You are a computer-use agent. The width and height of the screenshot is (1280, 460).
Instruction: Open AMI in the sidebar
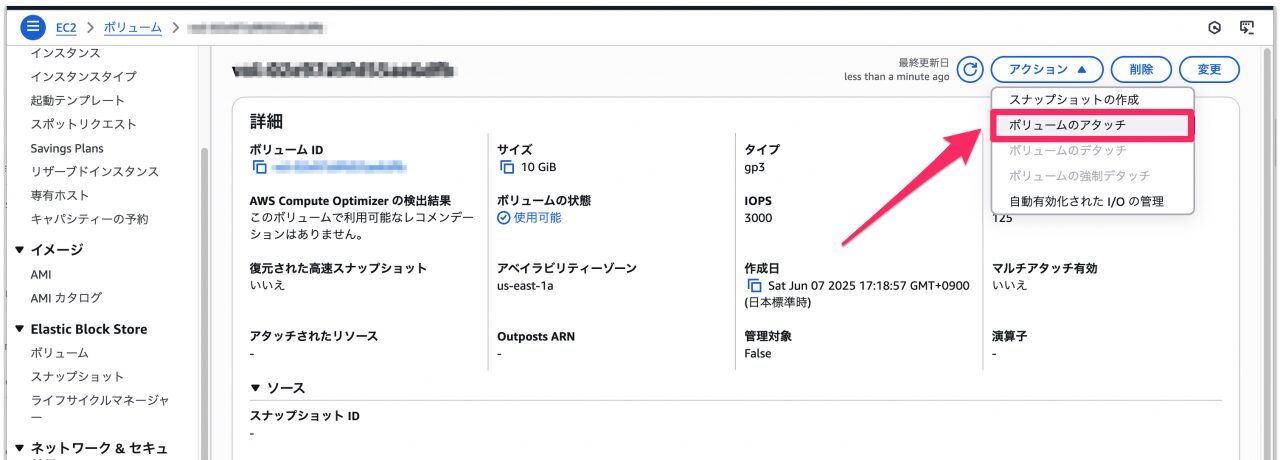click(x=41, y=274)
